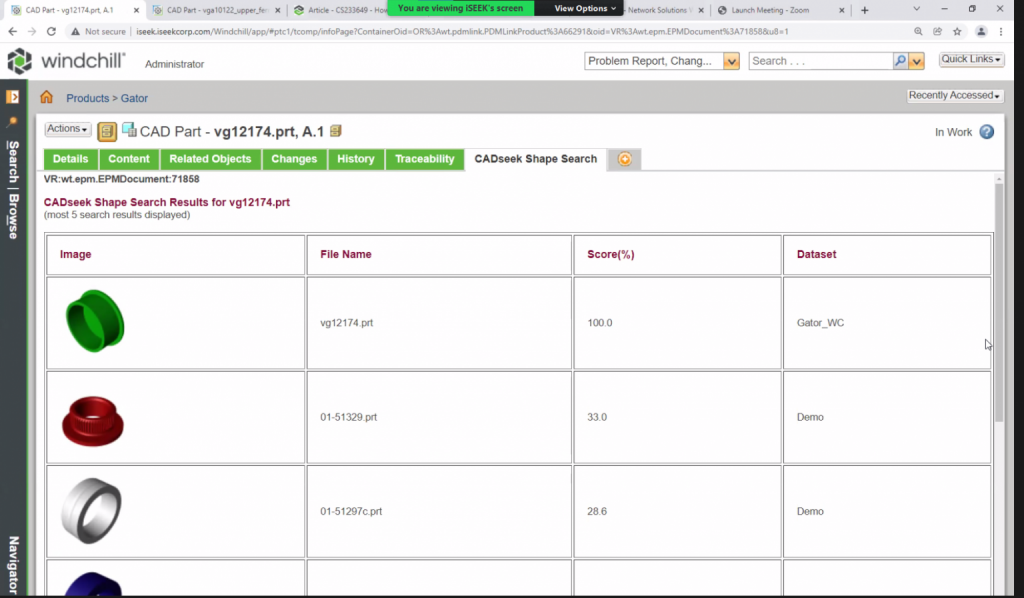Click the Products breadcrumb link
The height and width of the screenshot is (598, 1024).
click(x=87, y=98)
